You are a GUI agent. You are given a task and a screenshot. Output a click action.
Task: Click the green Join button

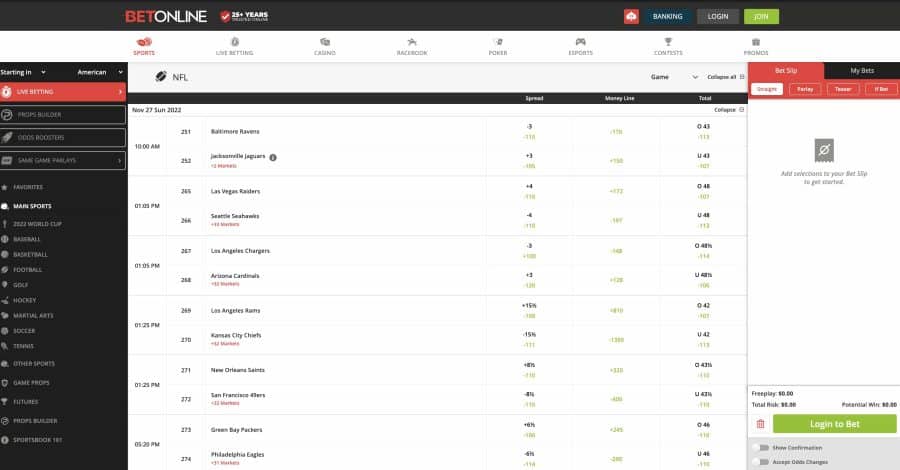pos(761,17)
